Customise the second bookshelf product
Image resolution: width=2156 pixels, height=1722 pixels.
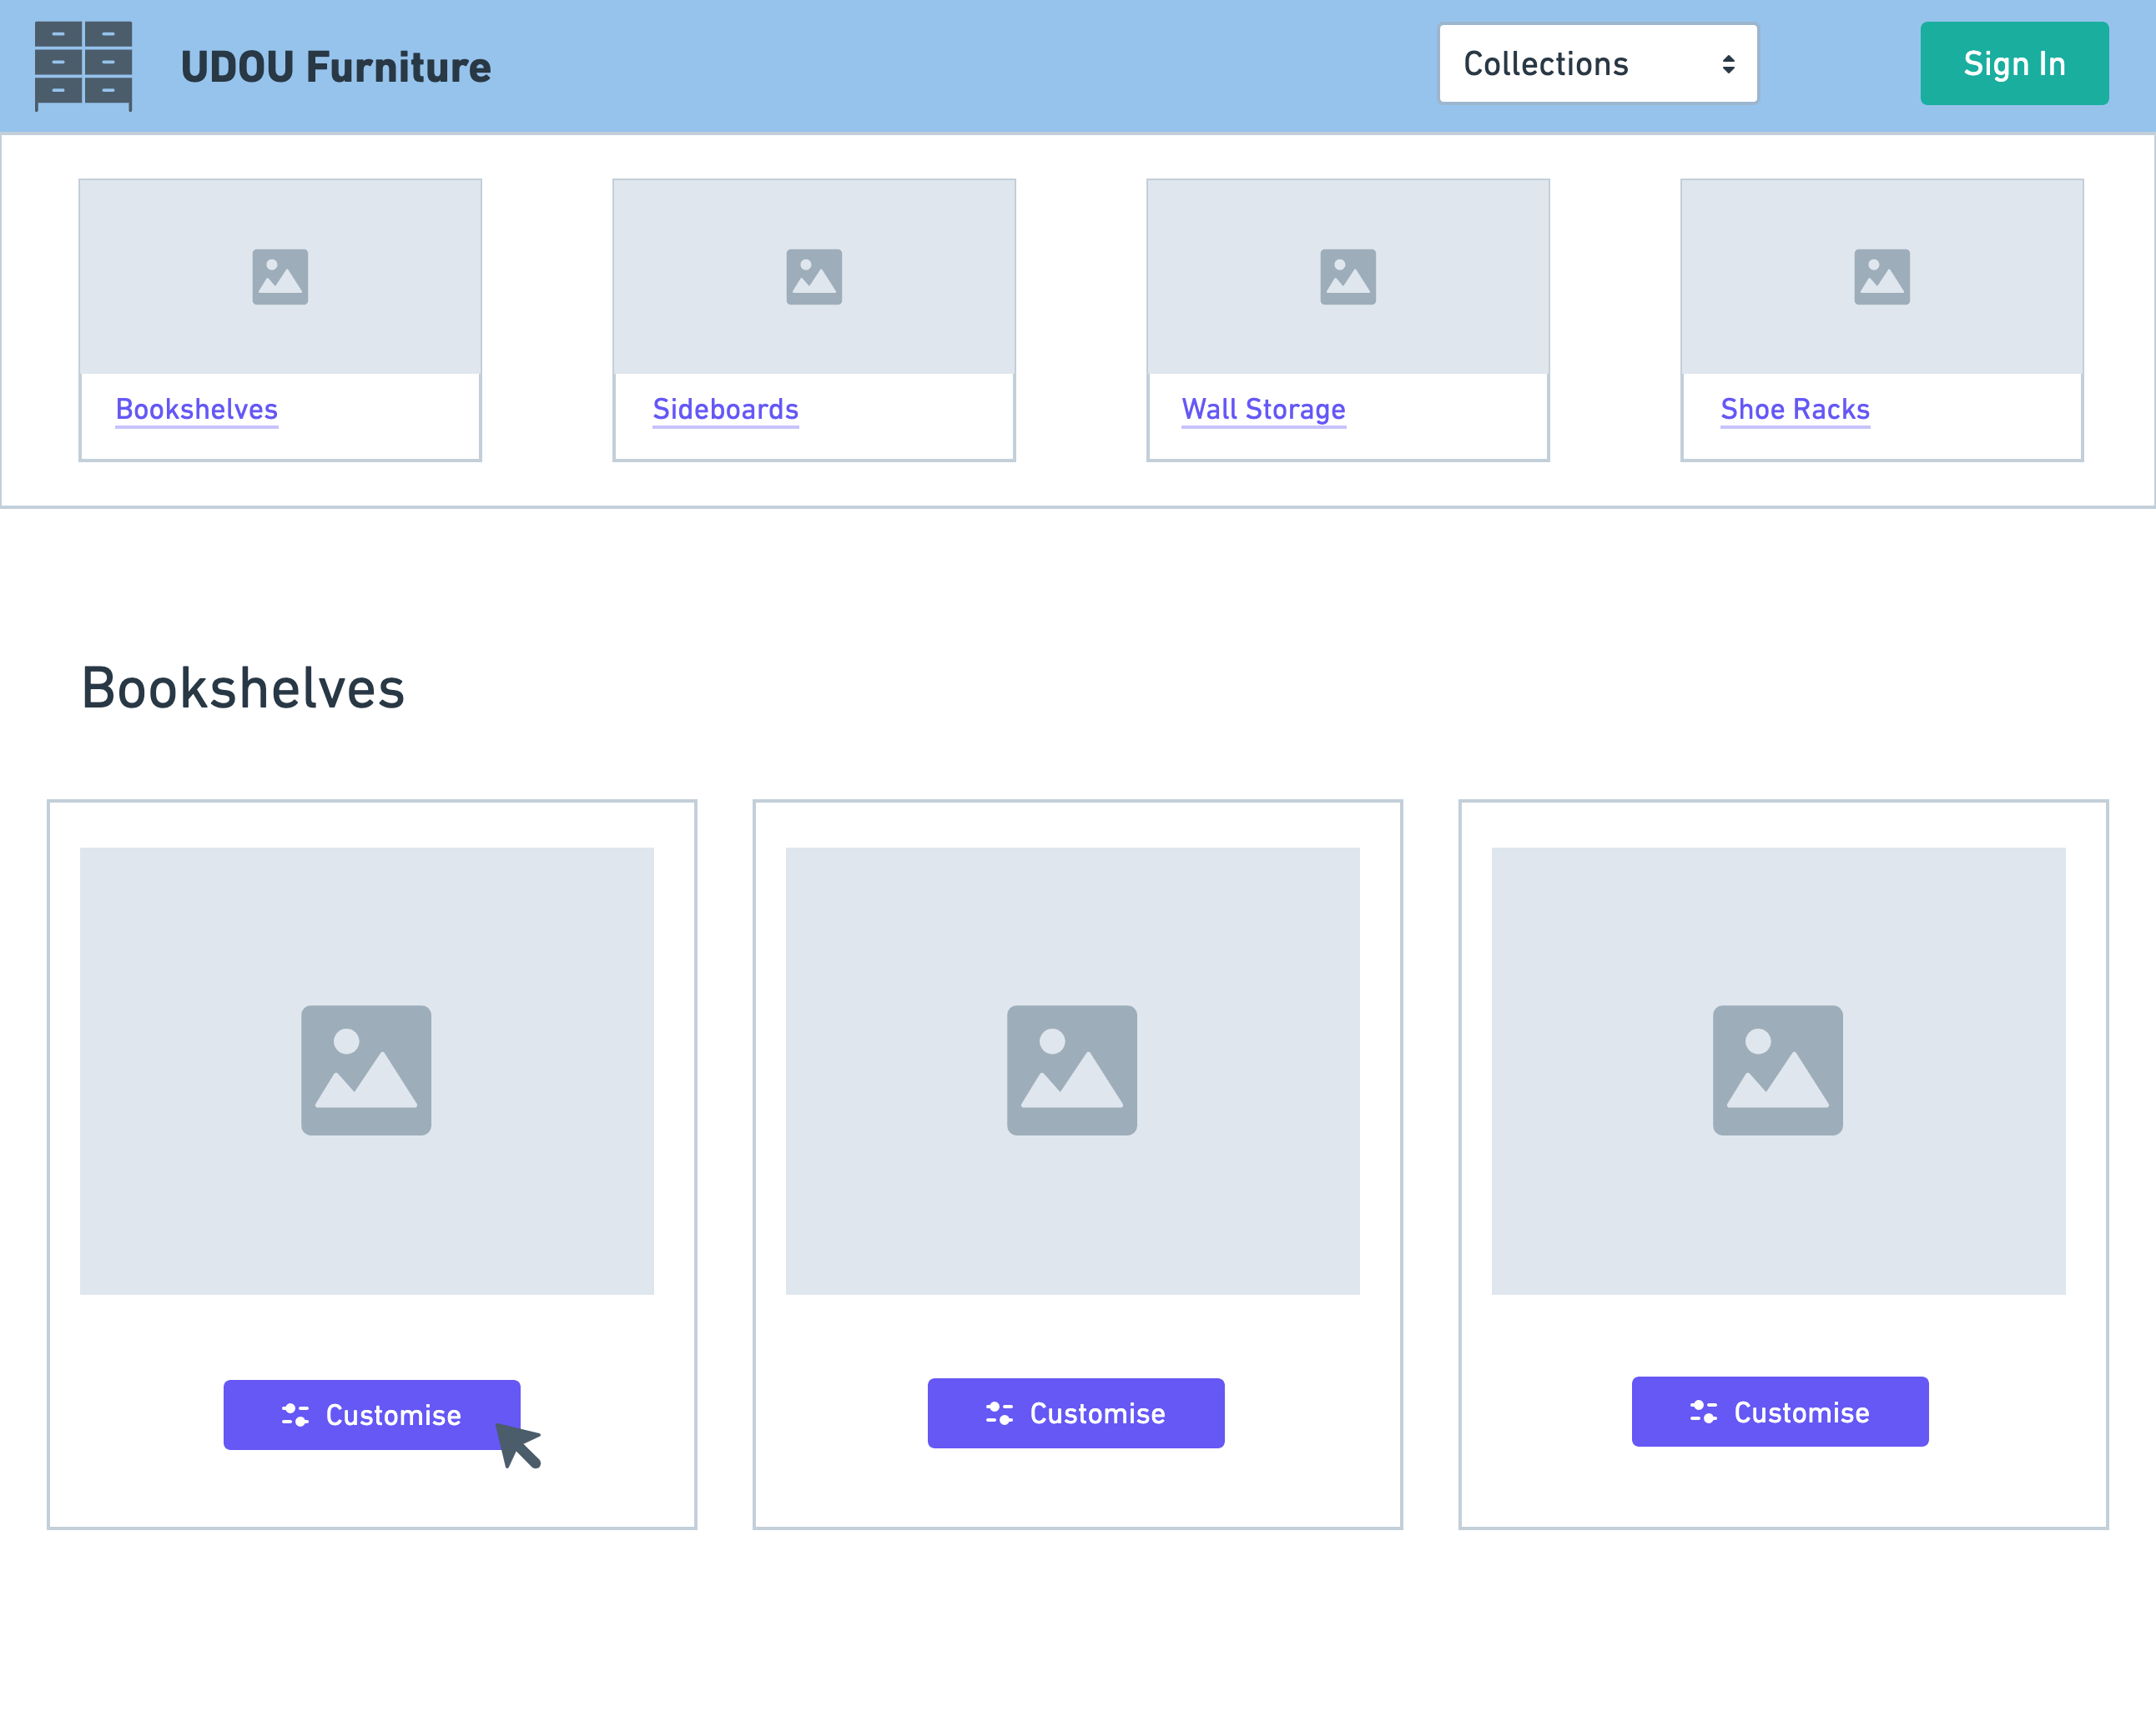click(x=1076, y=1413)
